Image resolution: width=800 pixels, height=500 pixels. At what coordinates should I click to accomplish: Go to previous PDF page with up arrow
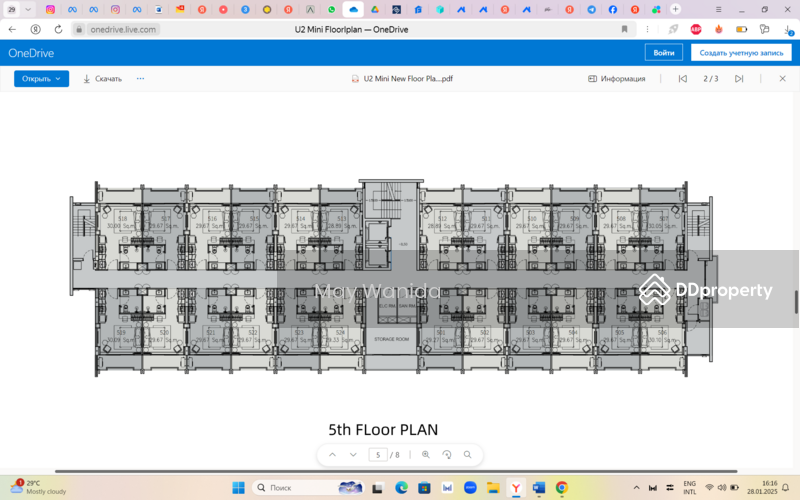click(x=332, y=455)
